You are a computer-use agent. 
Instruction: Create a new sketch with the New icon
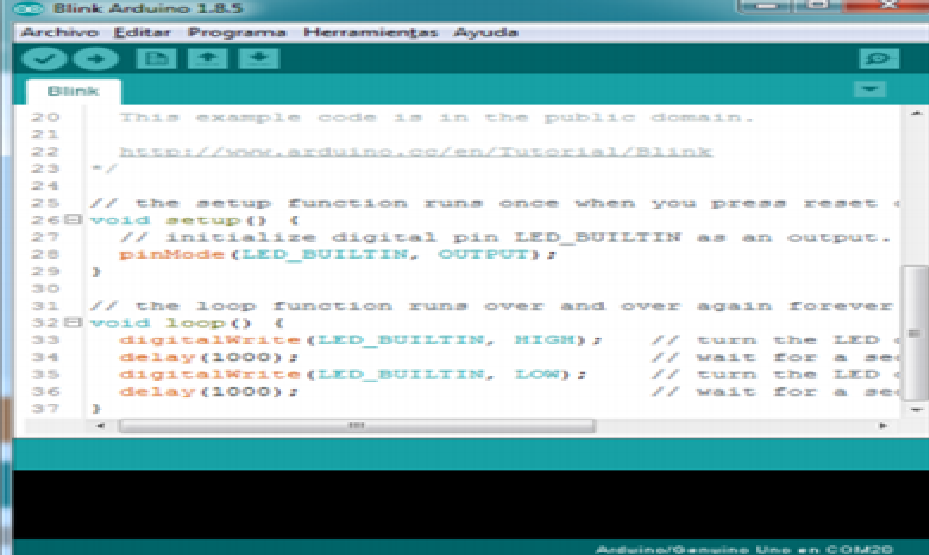tap(156, 59)
